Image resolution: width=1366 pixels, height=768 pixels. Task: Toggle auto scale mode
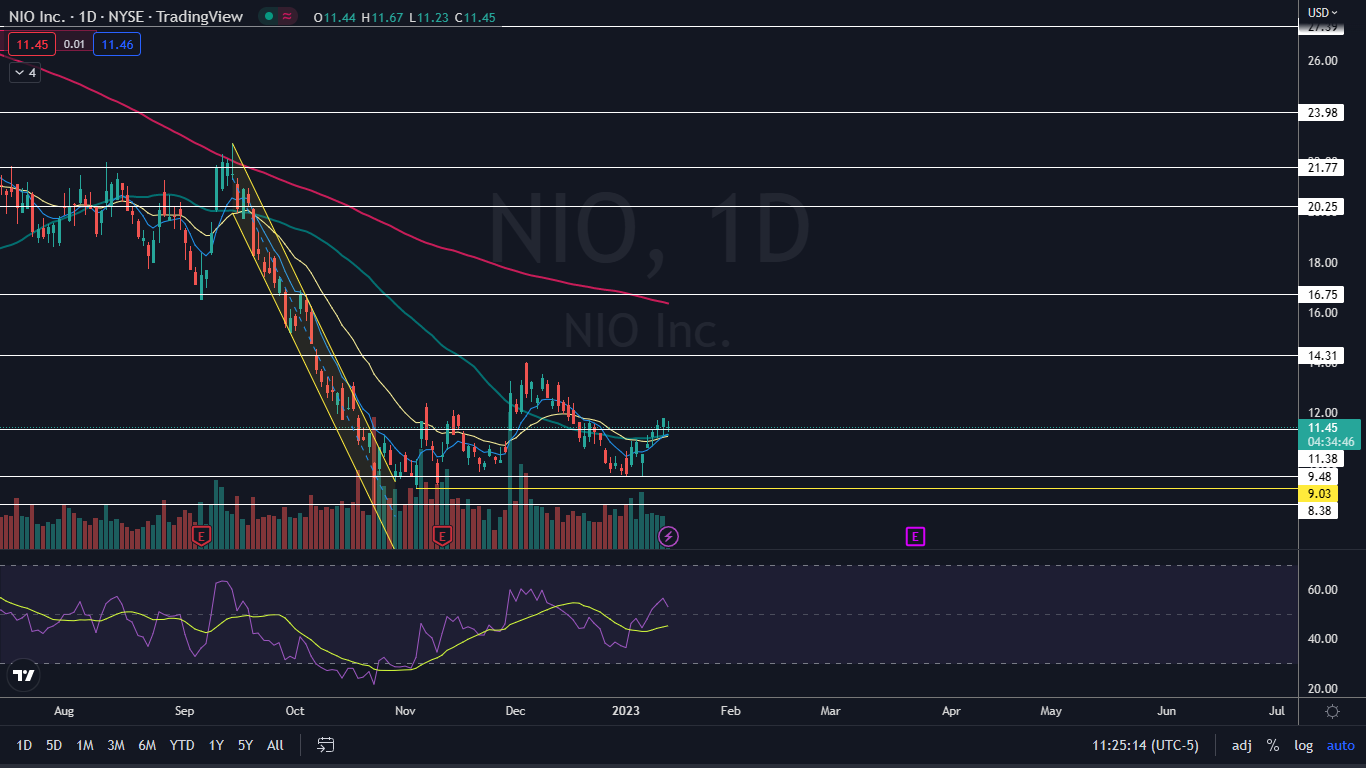tap(1340, 745)
